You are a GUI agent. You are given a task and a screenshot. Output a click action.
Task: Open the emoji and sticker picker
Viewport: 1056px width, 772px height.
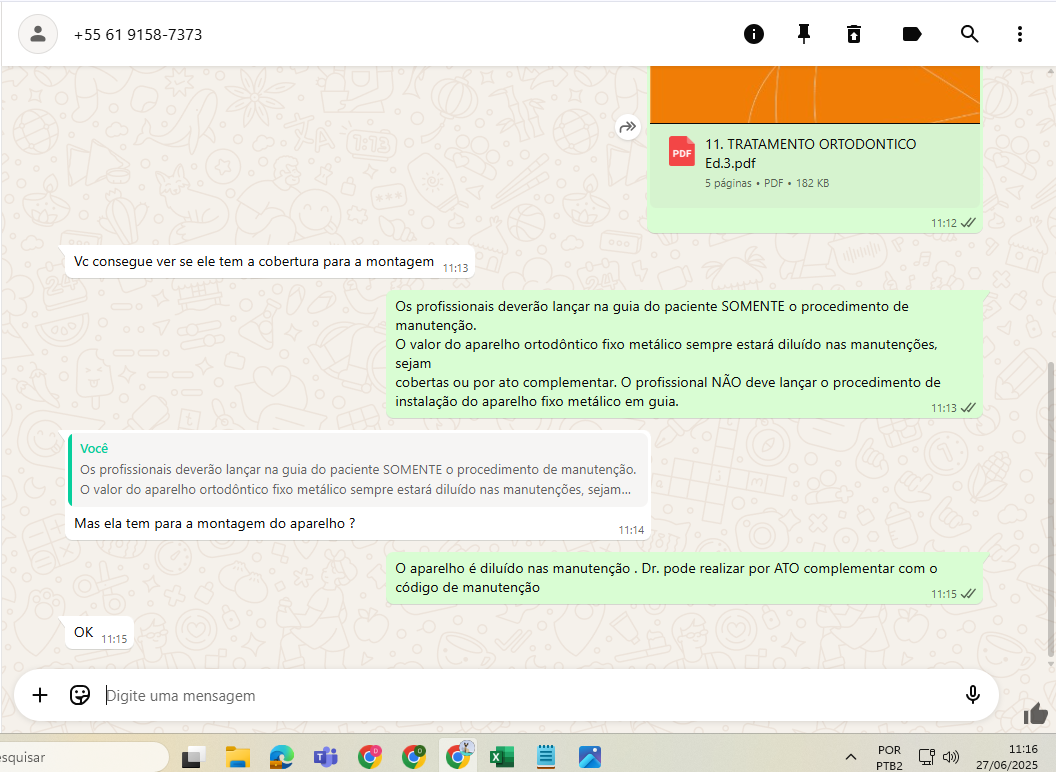(79, 695)
